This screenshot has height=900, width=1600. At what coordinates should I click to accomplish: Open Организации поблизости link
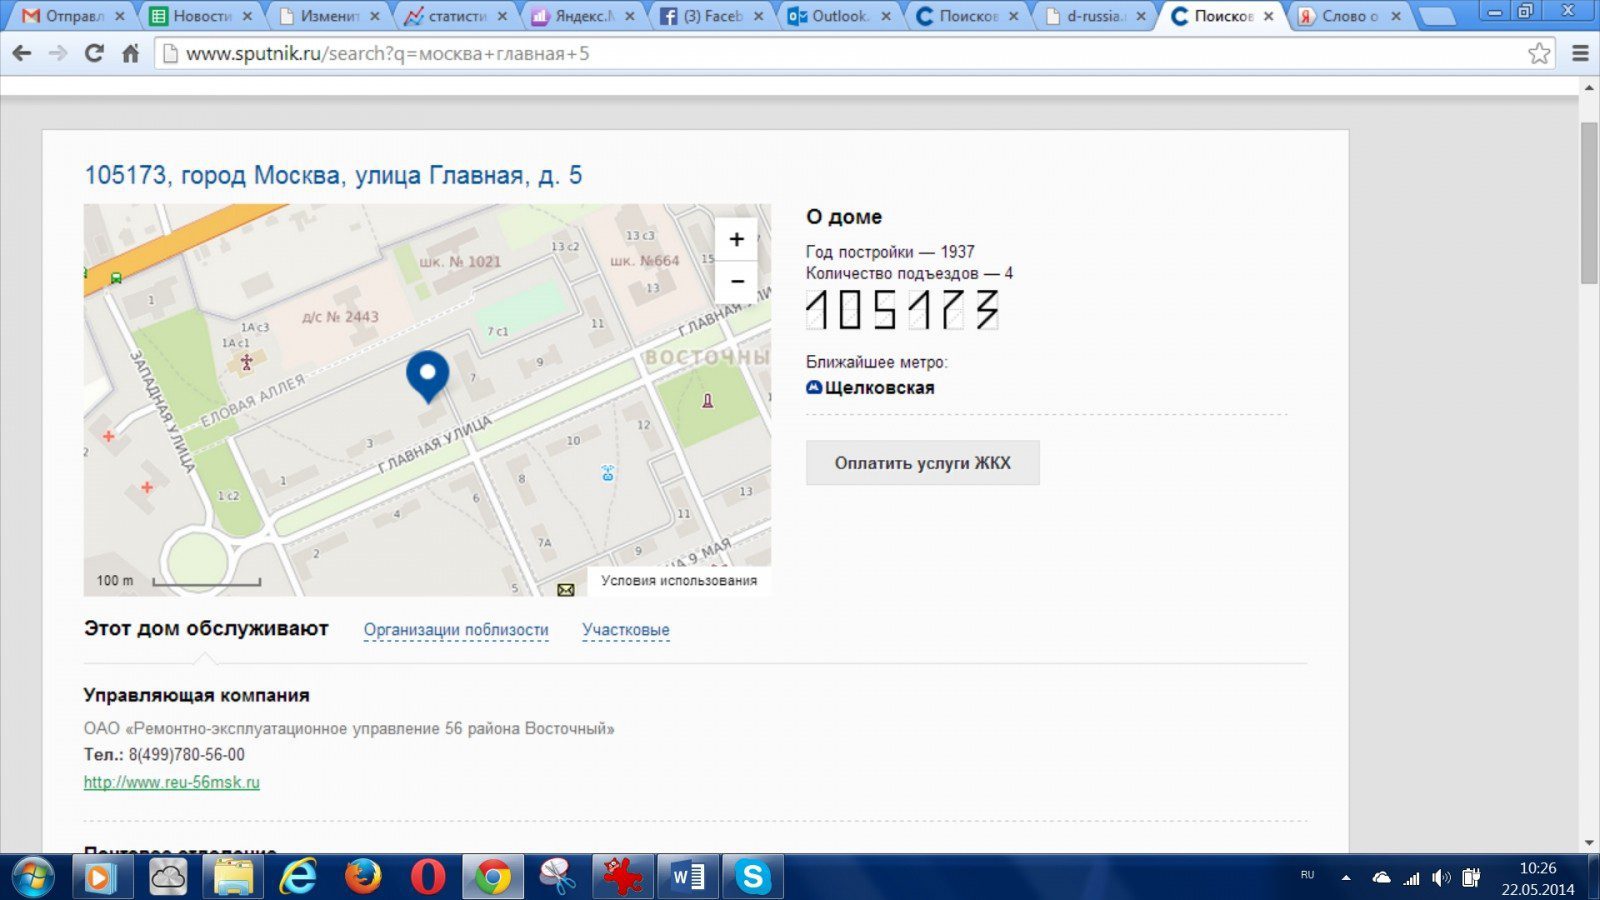click(x=456, y=630)
